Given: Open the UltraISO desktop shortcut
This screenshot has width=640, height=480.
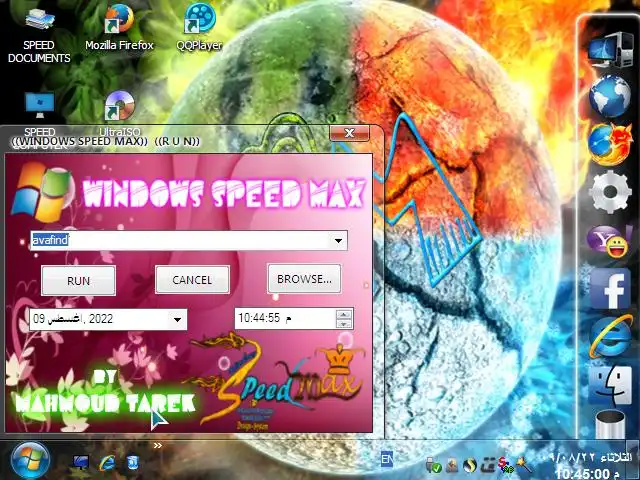Looking at the screenshot, I should pos(120,113).
